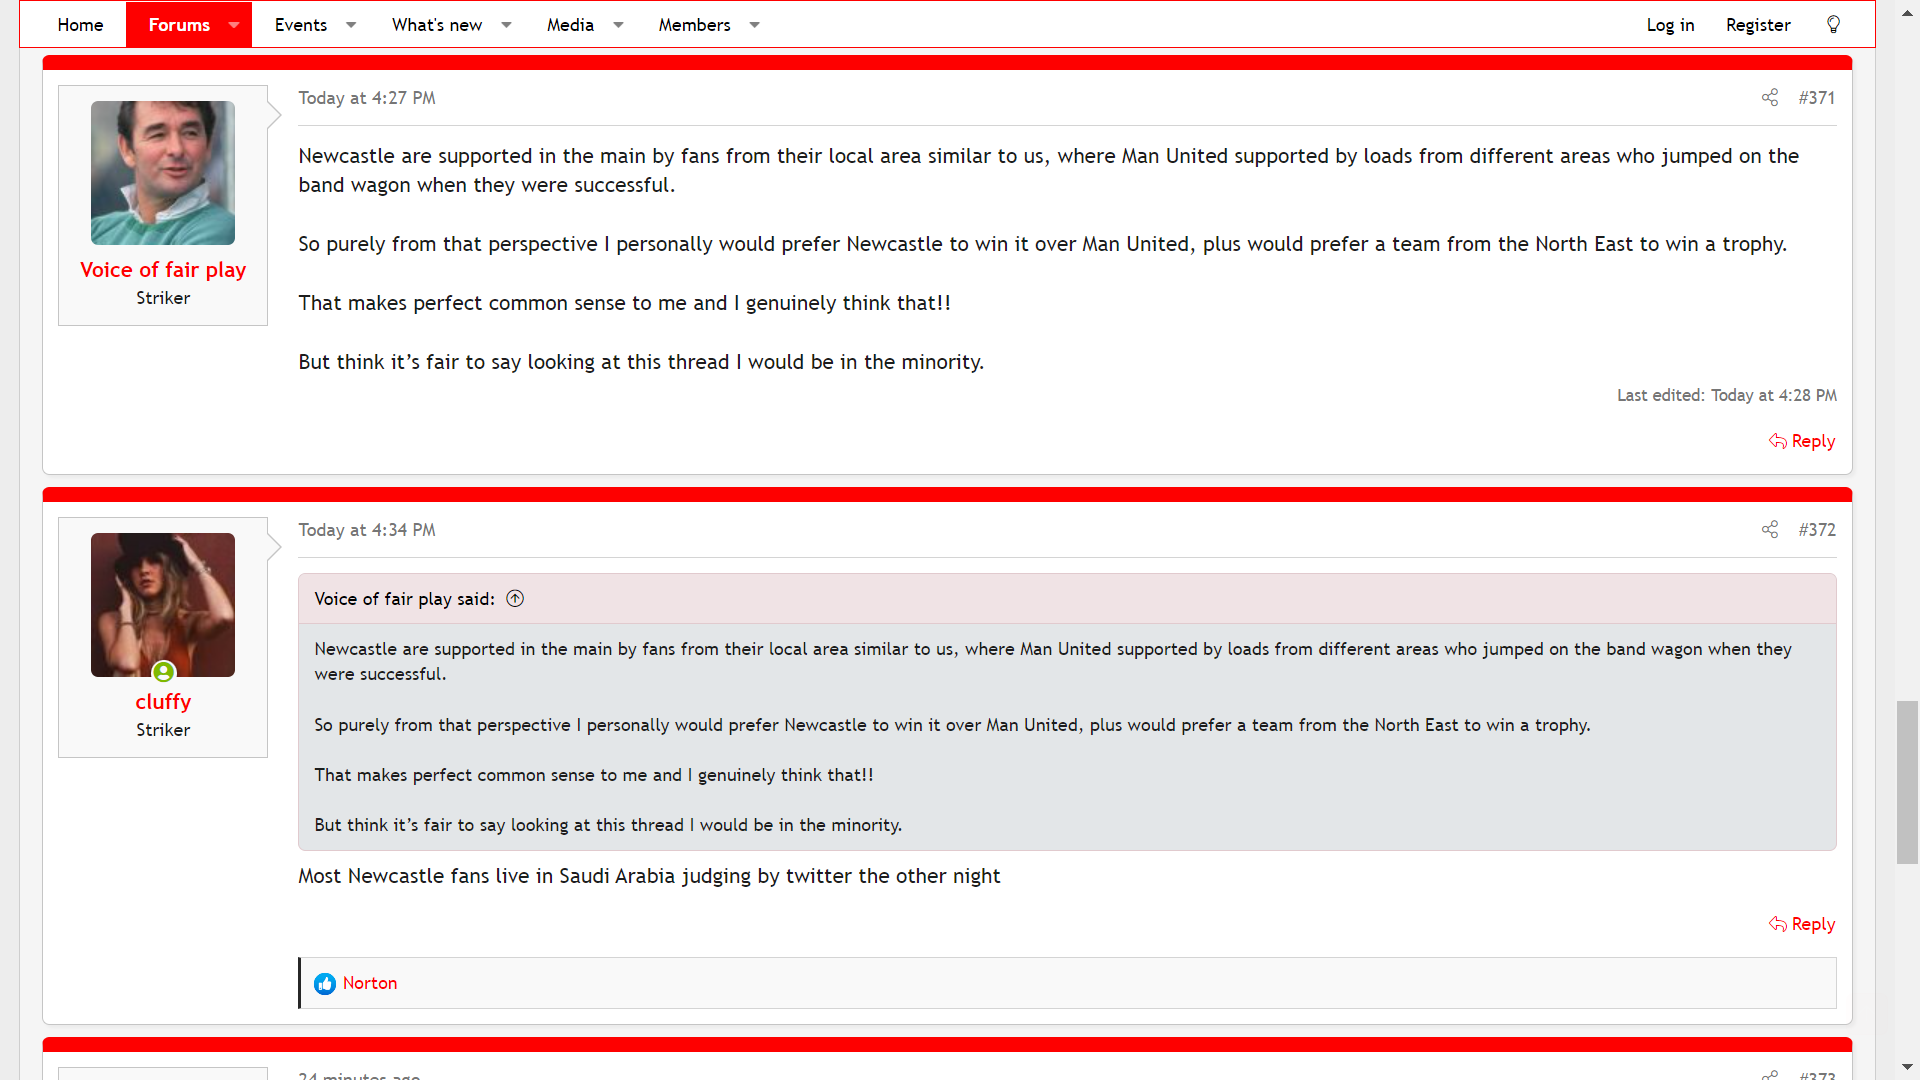Expand the Events dropdown arrow
Screen dimensions: 1920x1080
pos(351,24)
